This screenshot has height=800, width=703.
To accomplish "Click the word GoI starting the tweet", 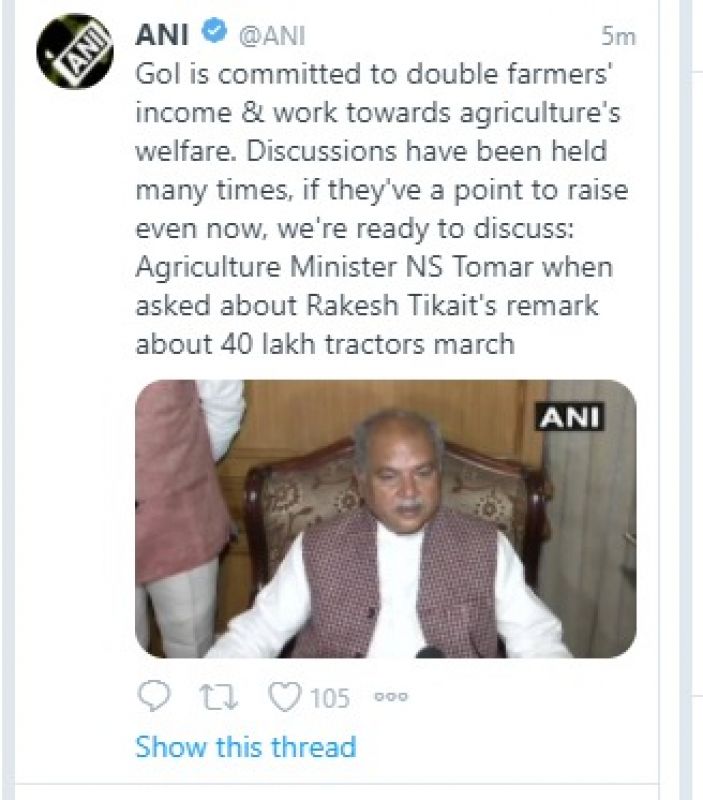I will coord(157,76).
